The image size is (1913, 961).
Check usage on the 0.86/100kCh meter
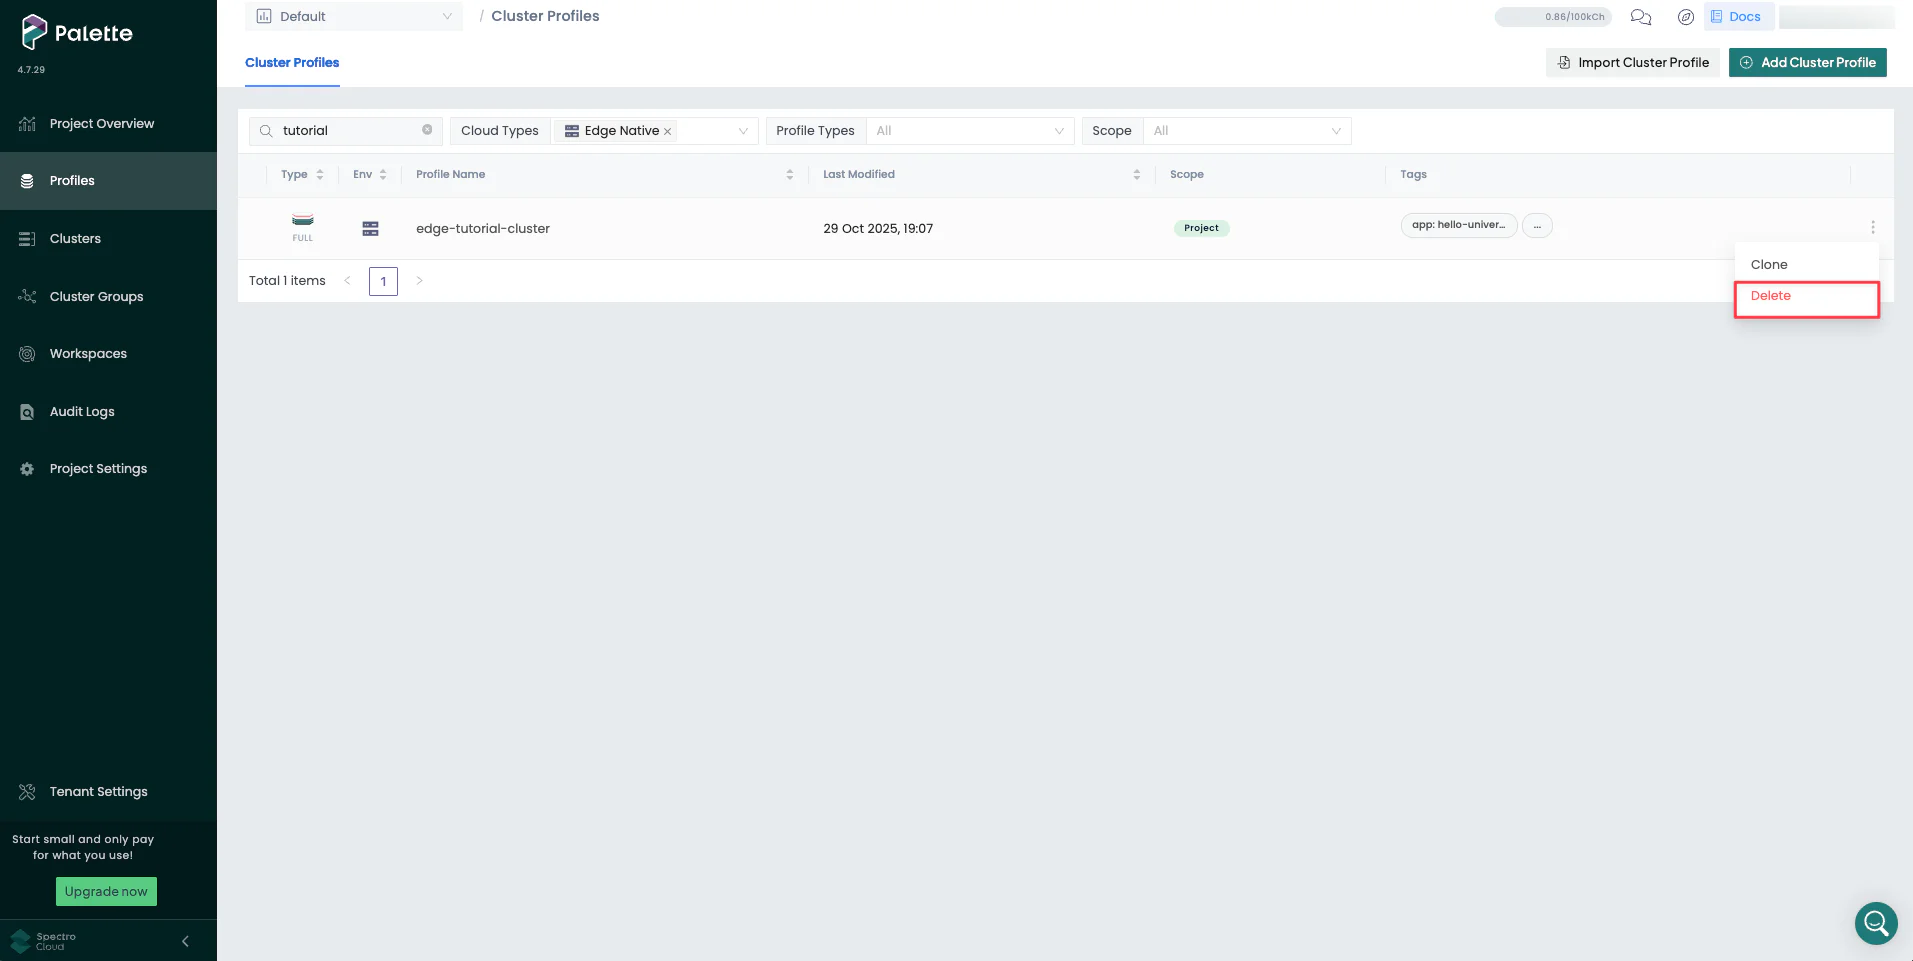coord(1553,16)
